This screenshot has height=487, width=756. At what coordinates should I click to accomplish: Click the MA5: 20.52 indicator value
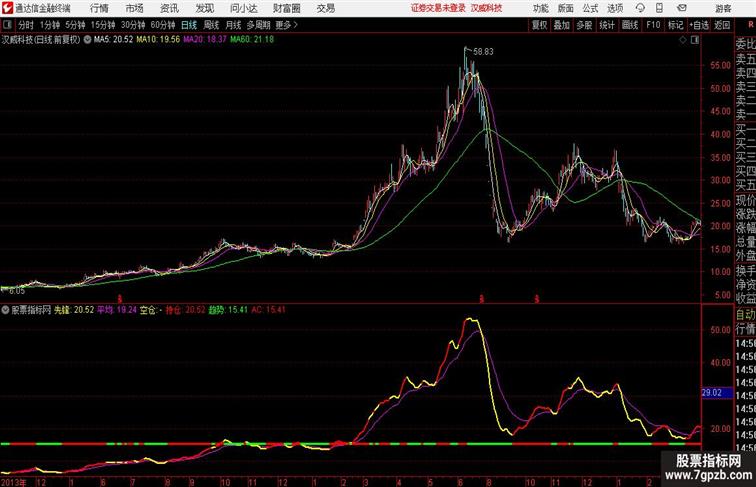click(113, 40)
